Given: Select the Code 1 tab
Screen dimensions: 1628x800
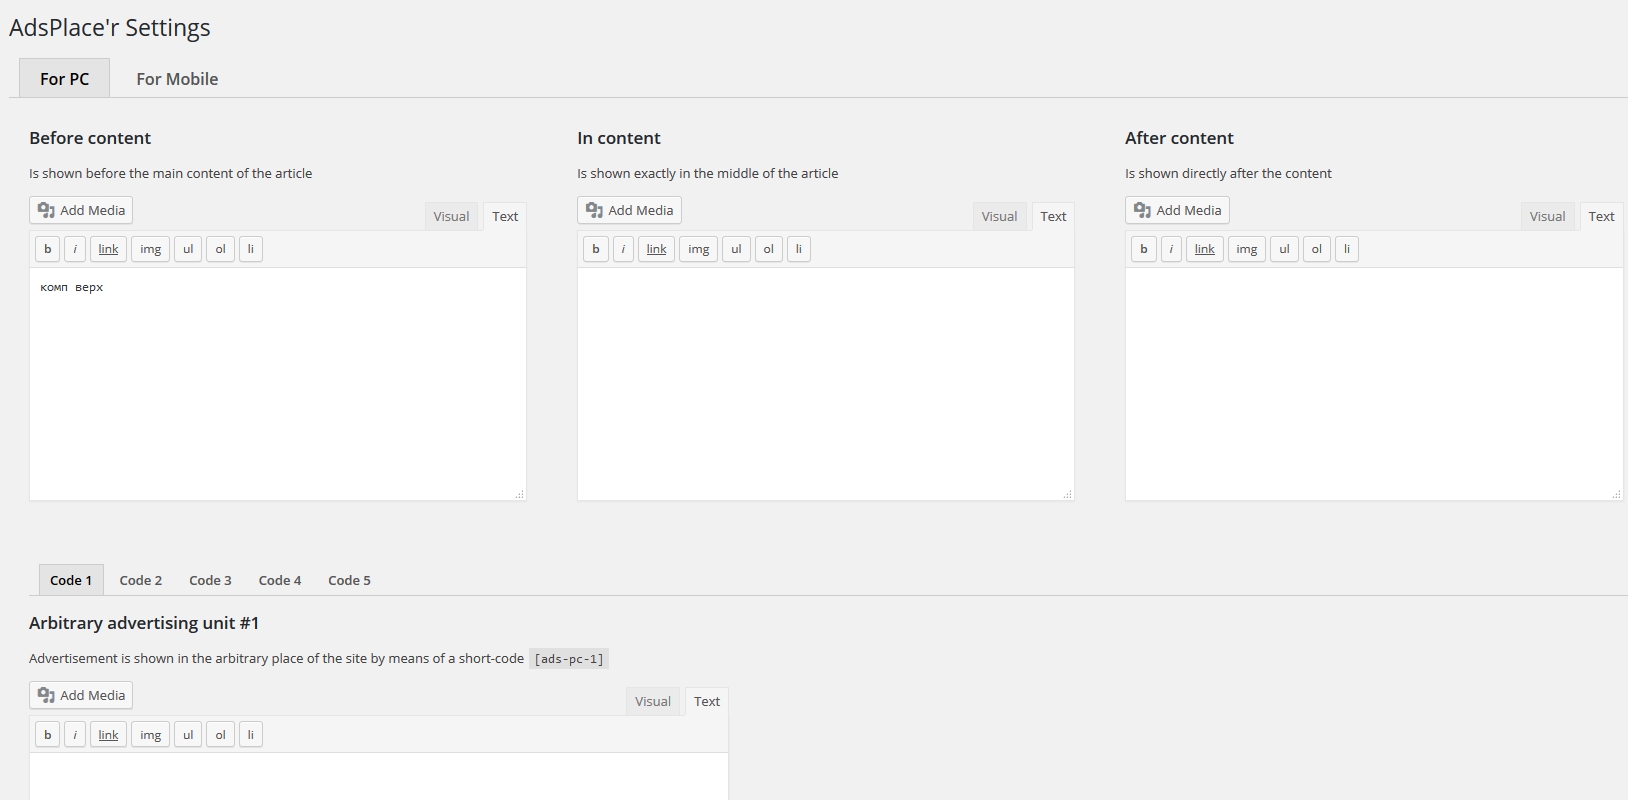Looking at the screenshot, I should pyautogui.click(x=71, y=580).
